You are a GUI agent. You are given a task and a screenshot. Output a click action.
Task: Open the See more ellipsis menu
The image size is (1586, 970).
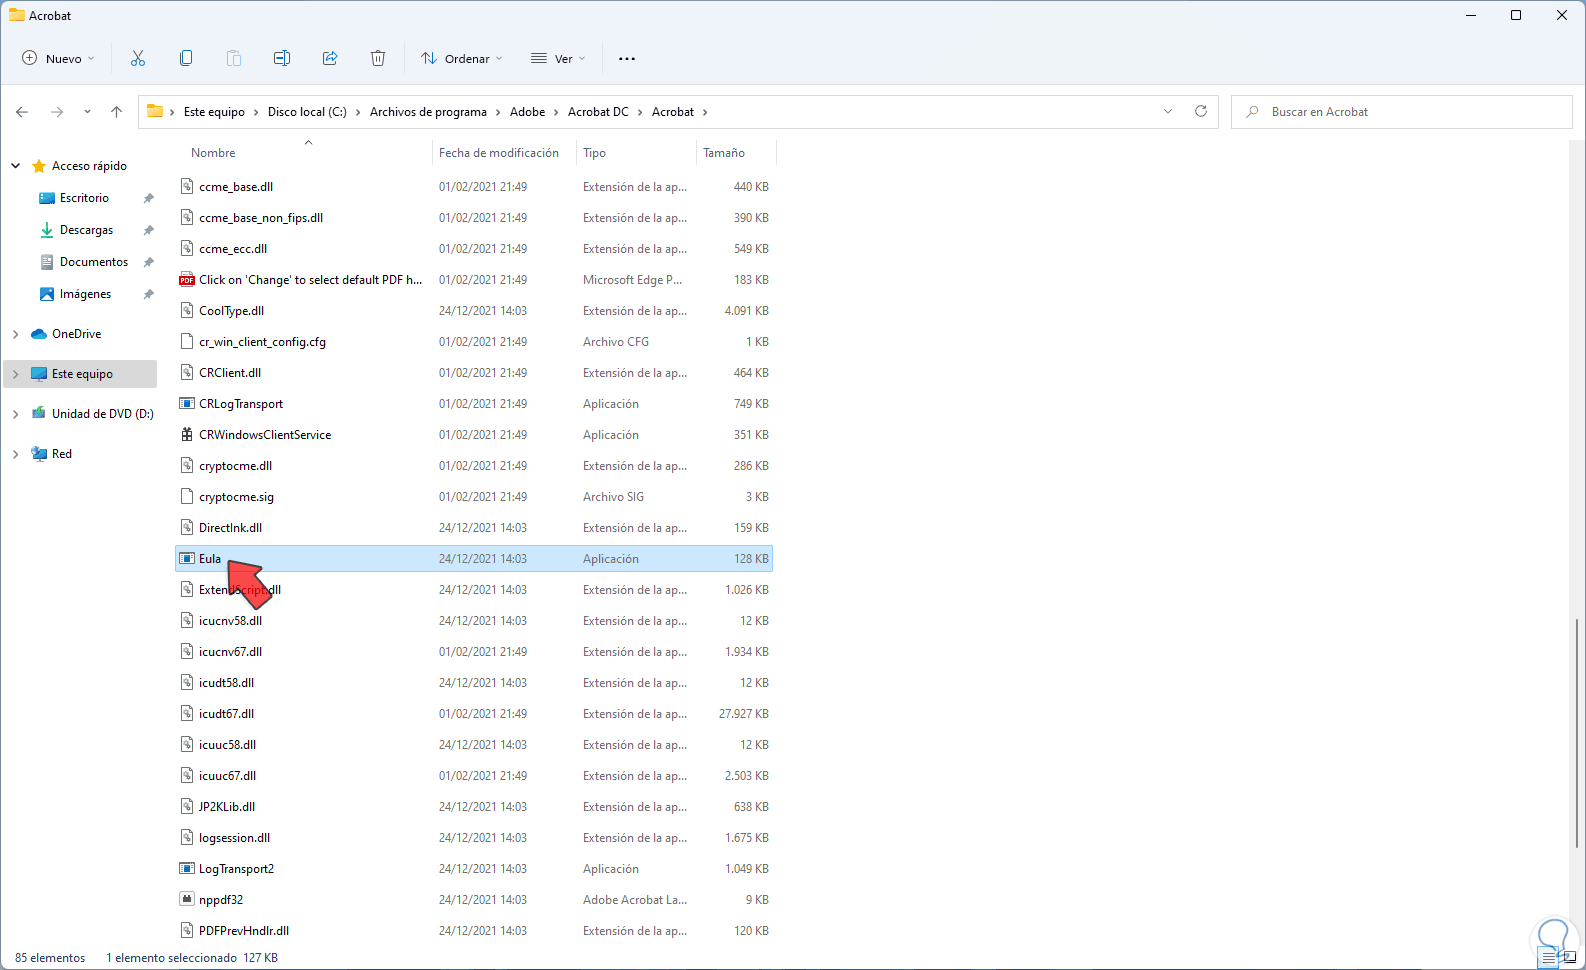pos(627,58)
